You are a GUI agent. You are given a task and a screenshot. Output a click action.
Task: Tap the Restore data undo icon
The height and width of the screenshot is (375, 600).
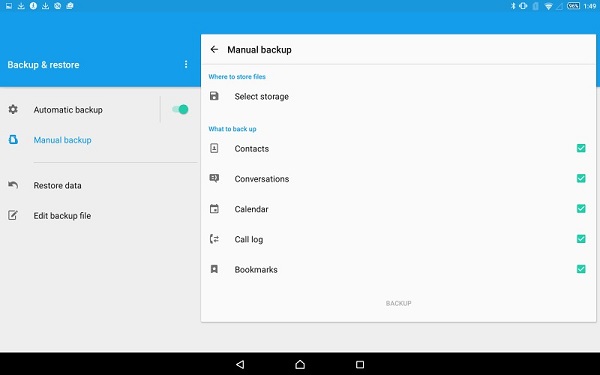tap(13, 185)
